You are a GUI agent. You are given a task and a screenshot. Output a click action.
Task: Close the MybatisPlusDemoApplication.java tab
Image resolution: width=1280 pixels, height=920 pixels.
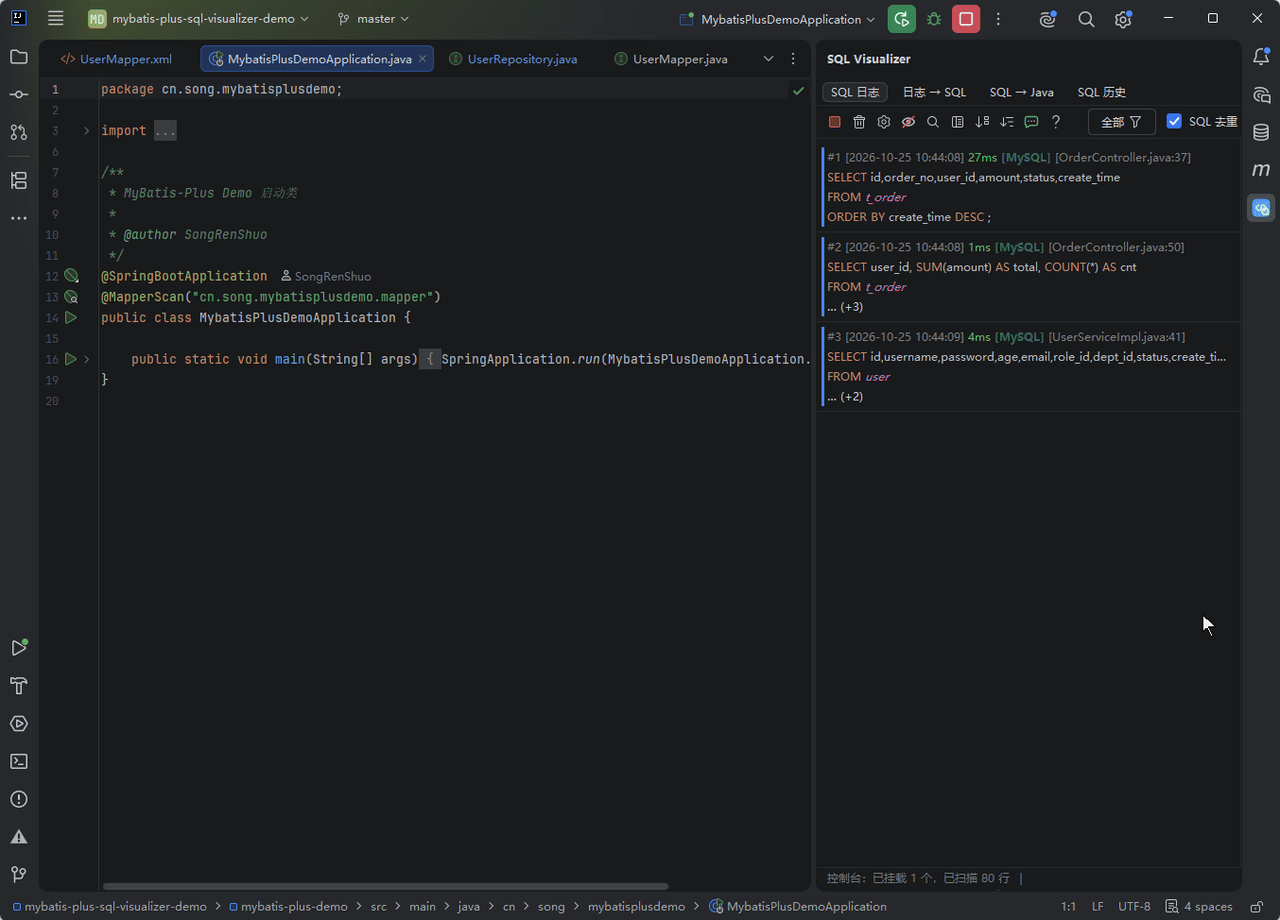point(423,59)
